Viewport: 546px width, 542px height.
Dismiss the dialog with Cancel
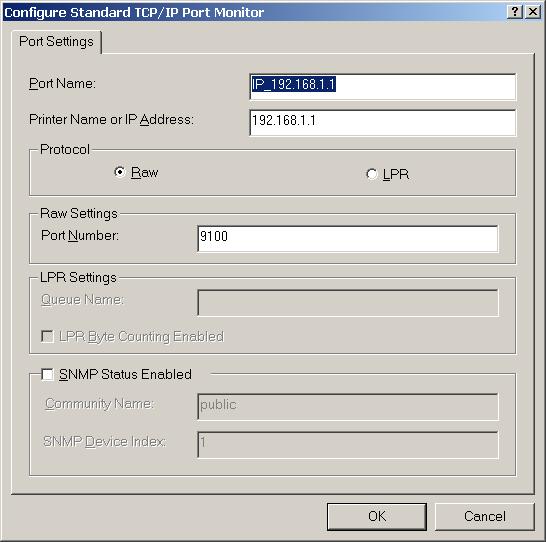(x=485, y=517)
